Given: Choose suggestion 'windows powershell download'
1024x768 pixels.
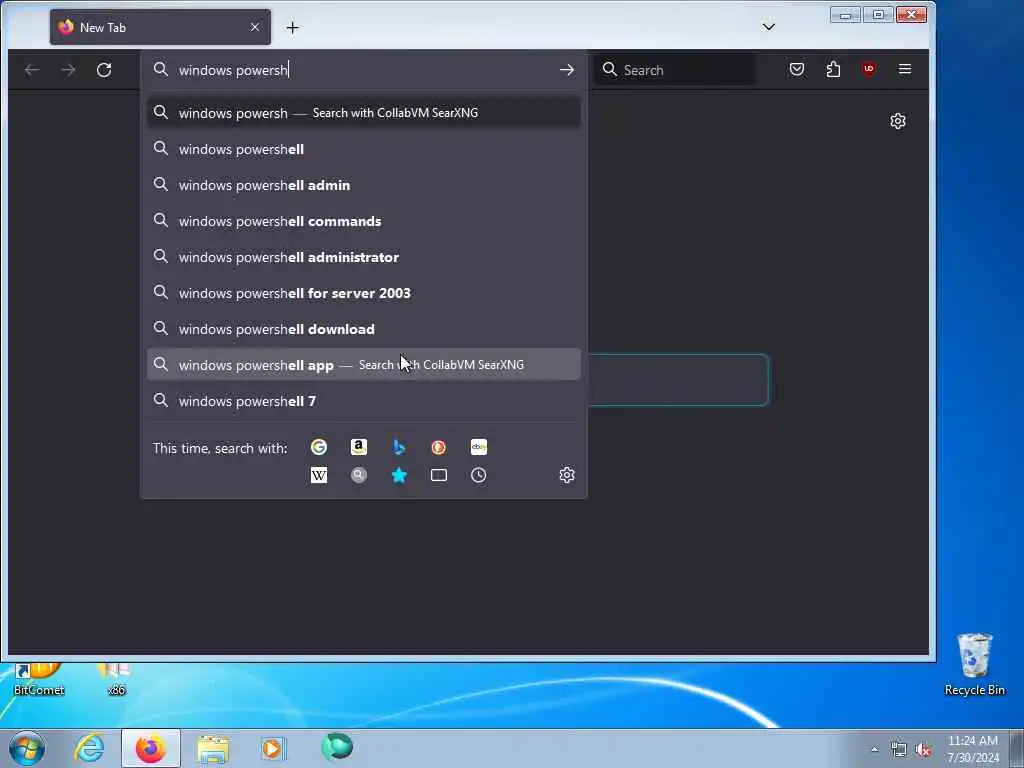Looking at the screenshot, I should pos(364,328).
